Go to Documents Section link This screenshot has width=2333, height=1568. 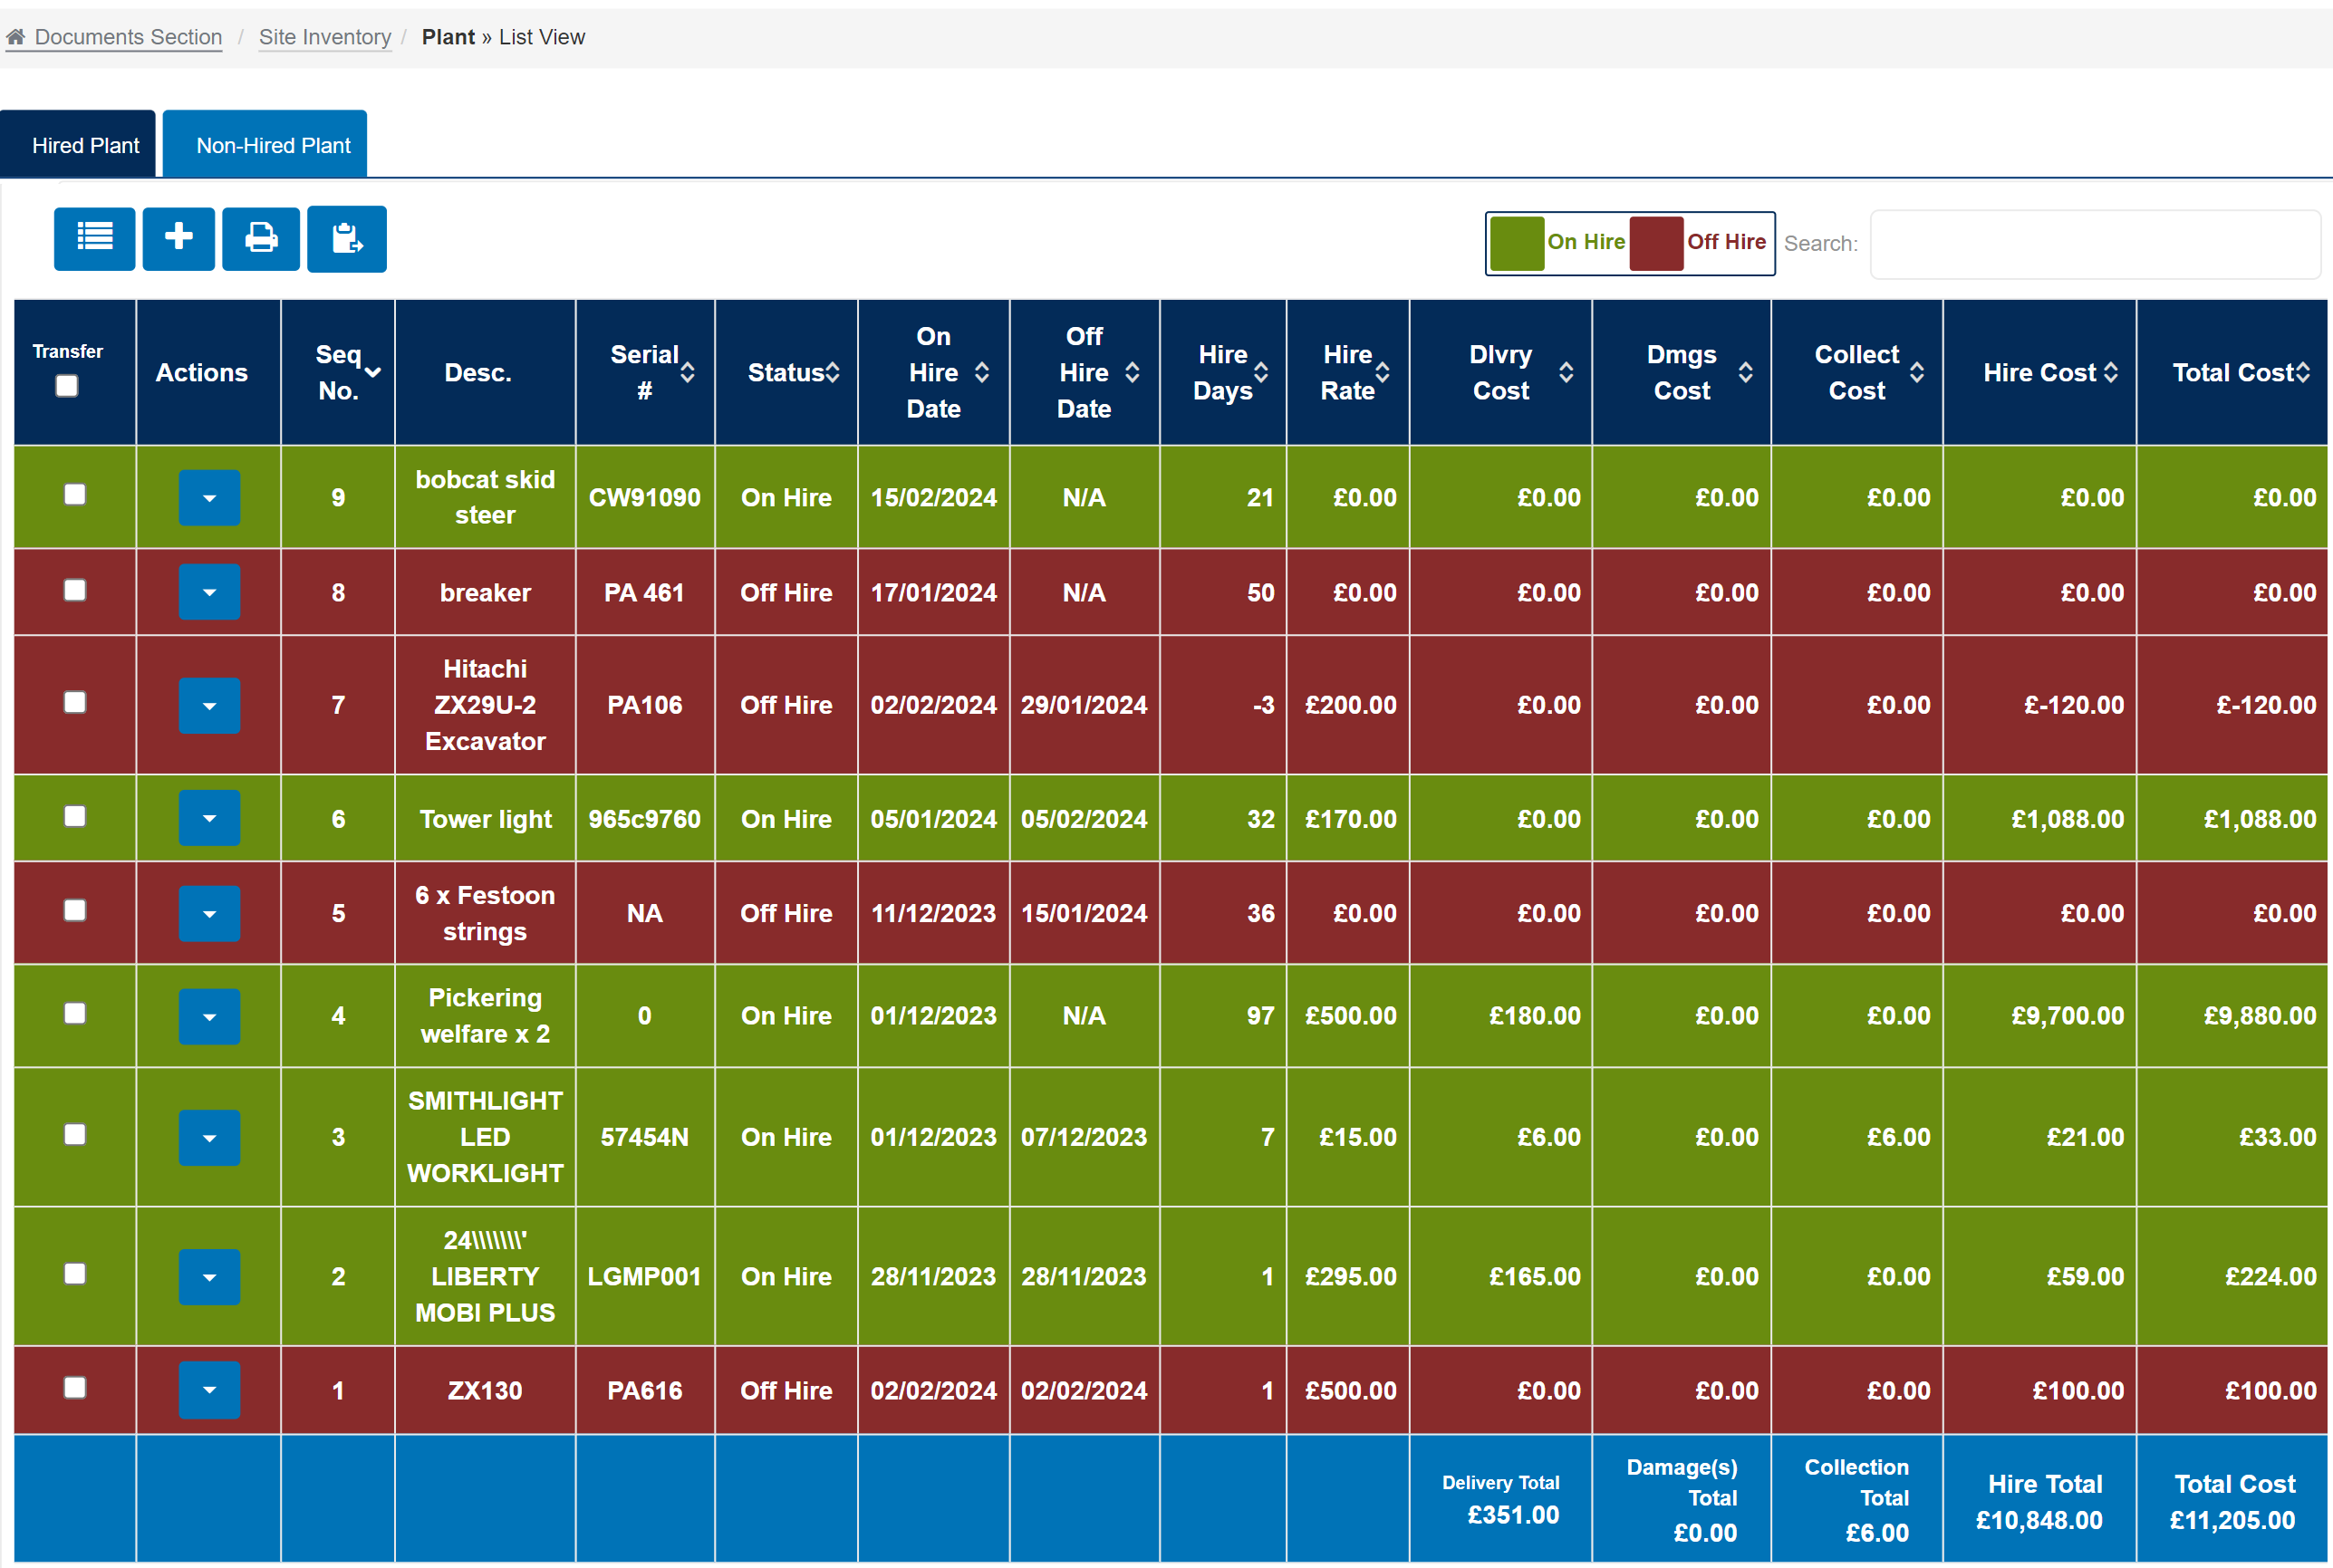click(x=128, y=37)
